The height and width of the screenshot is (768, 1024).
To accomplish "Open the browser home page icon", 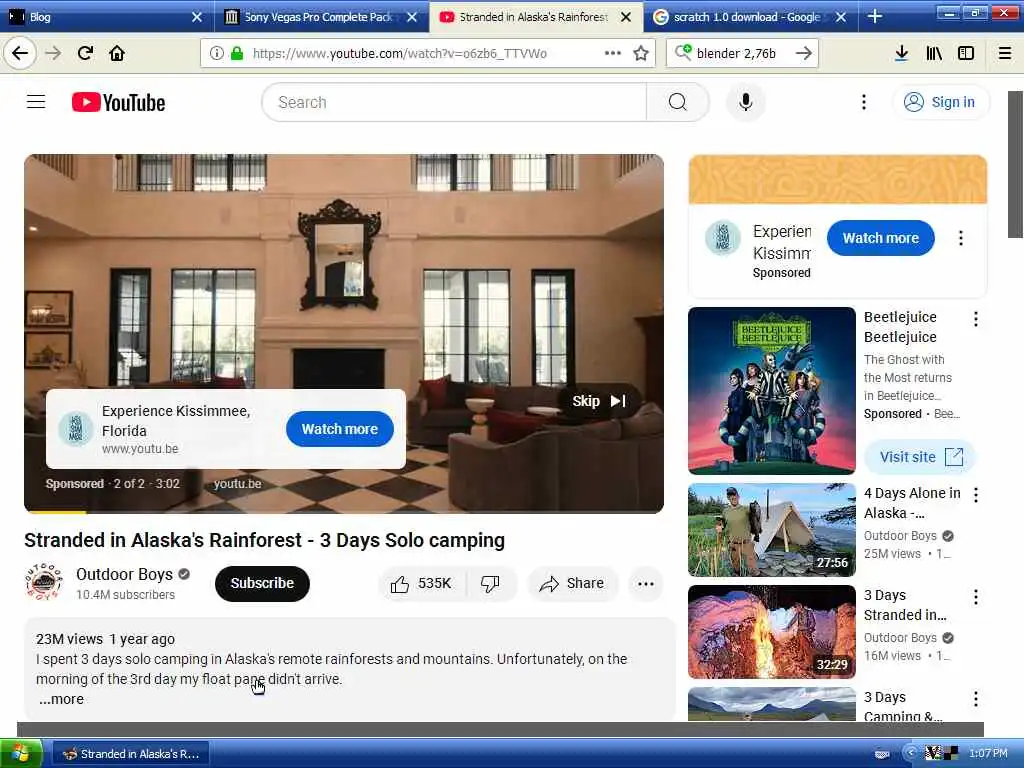I will tap(117, 53).
